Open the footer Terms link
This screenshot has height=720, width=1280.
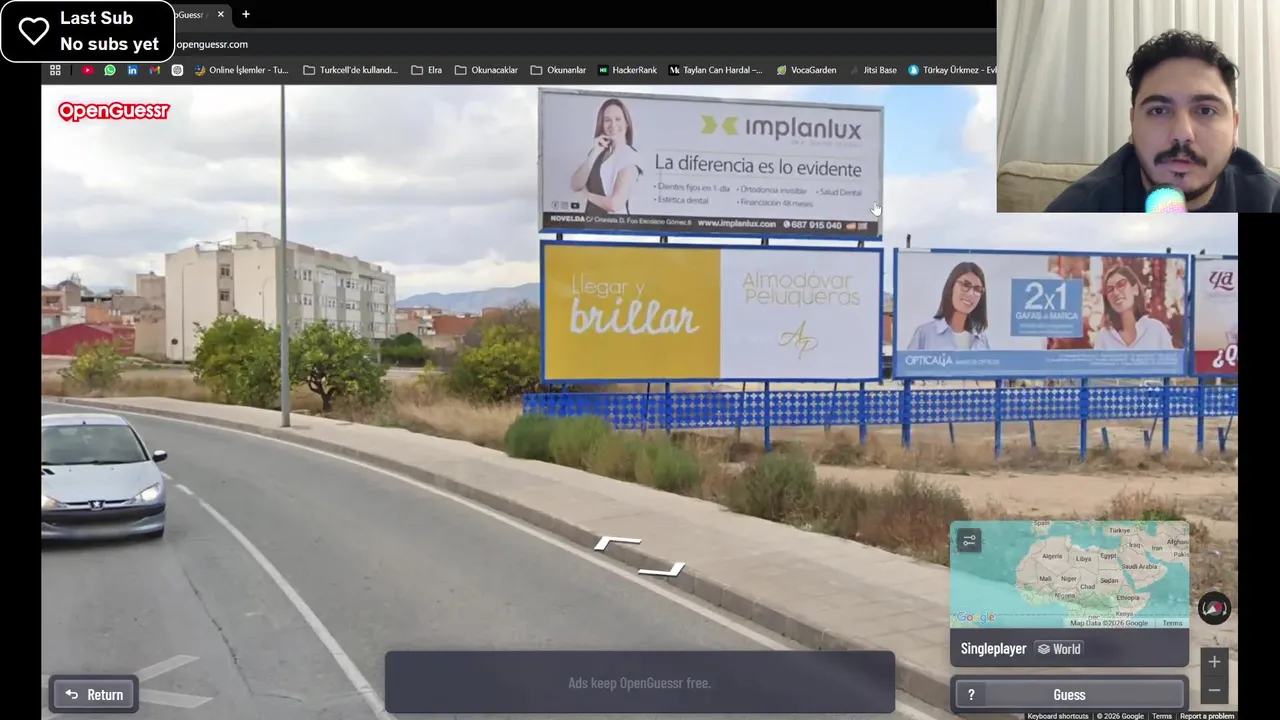point(1162,716)
